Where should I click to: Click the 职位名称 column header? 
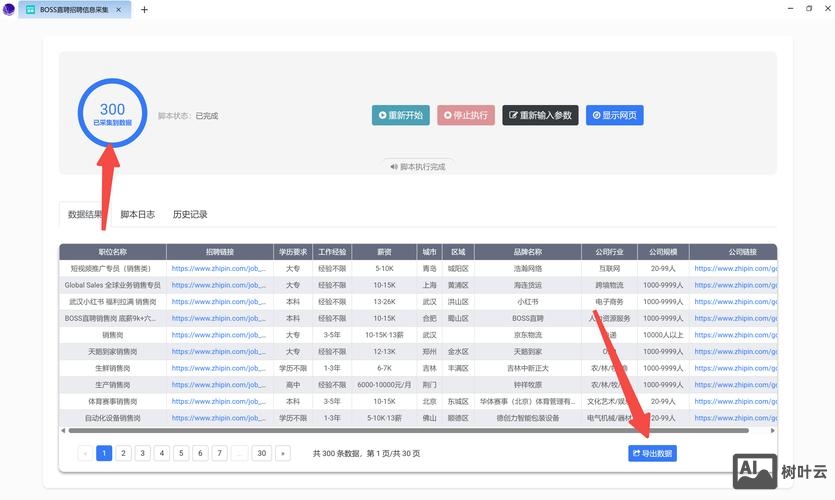(x=112, y=252)
